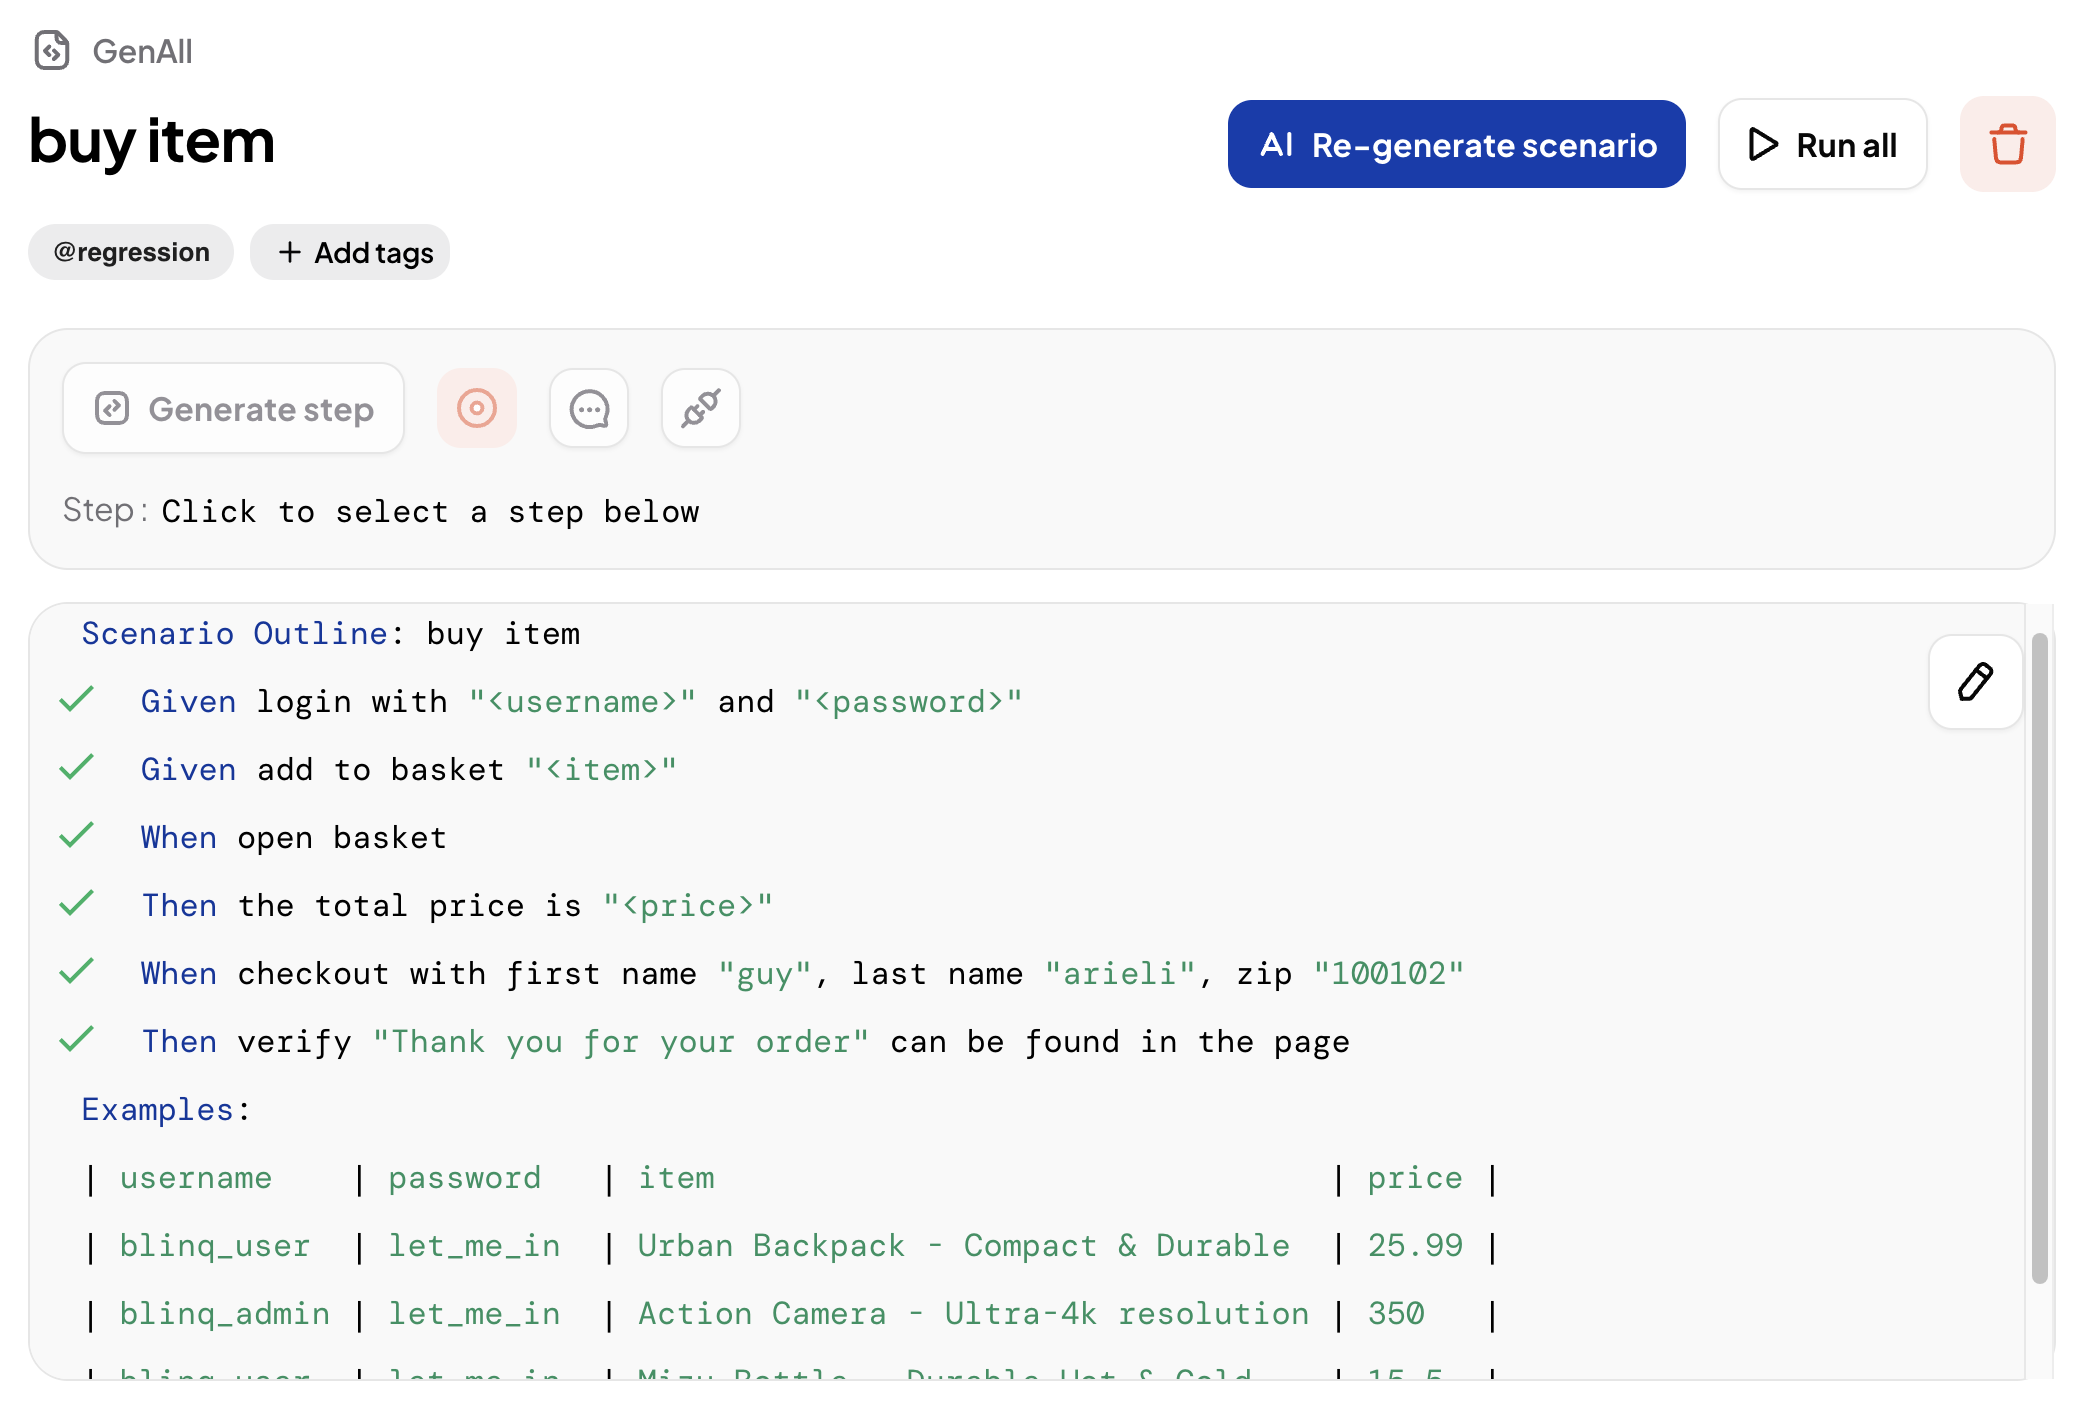Add tags to the scenario

pos(350,252)
